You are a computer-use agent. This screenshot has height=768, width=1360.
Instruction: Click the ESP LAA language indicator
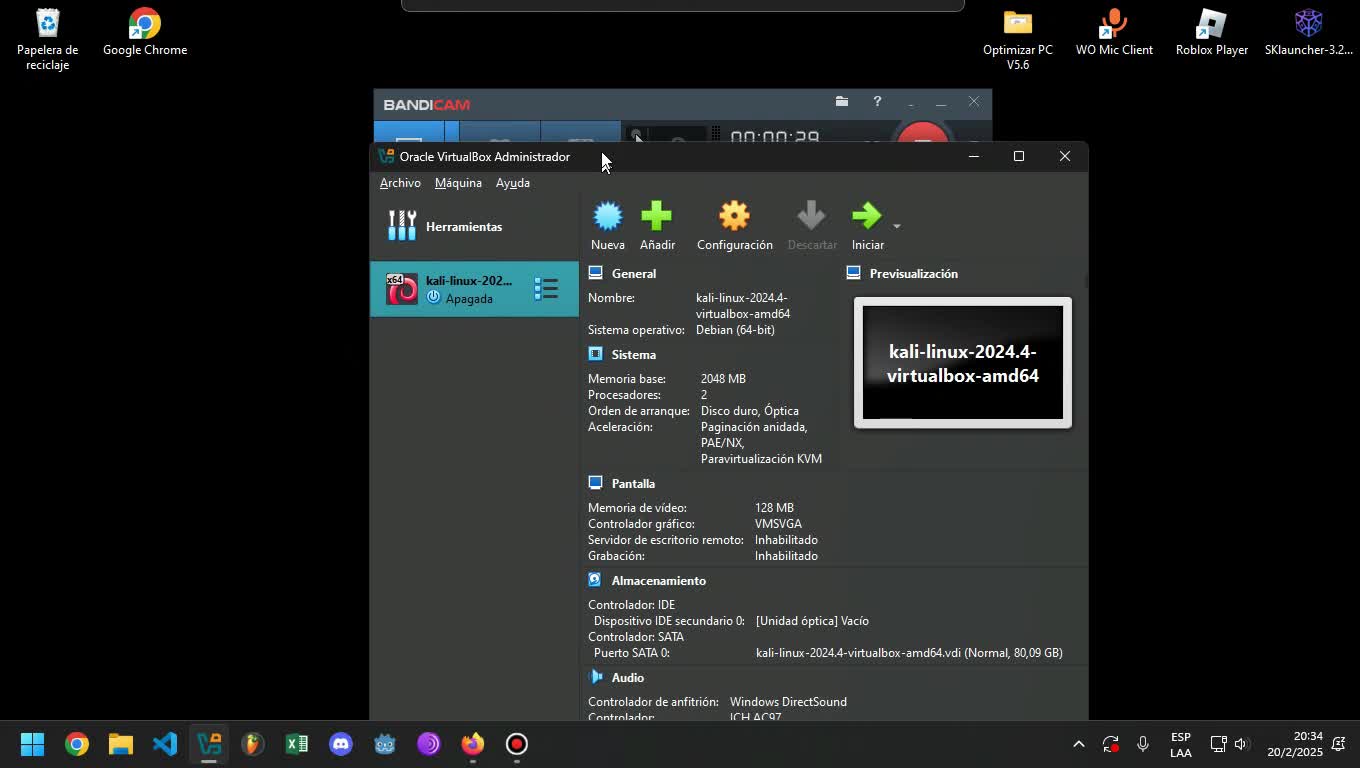click(1180, 744)
